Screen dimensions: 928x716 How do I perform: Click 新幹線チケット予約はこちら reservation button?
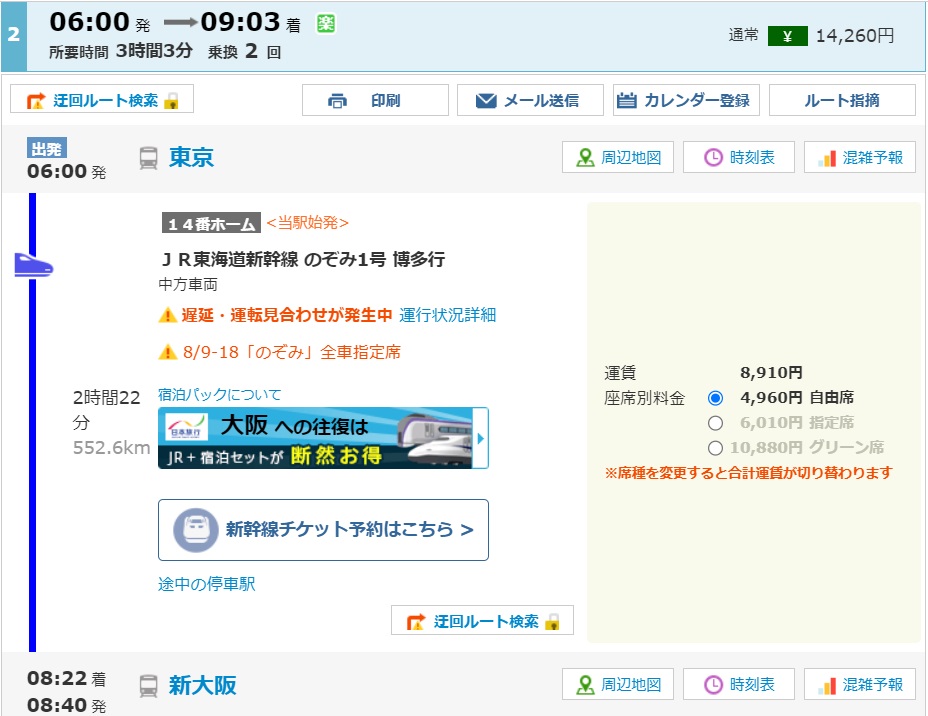point(323,530)
